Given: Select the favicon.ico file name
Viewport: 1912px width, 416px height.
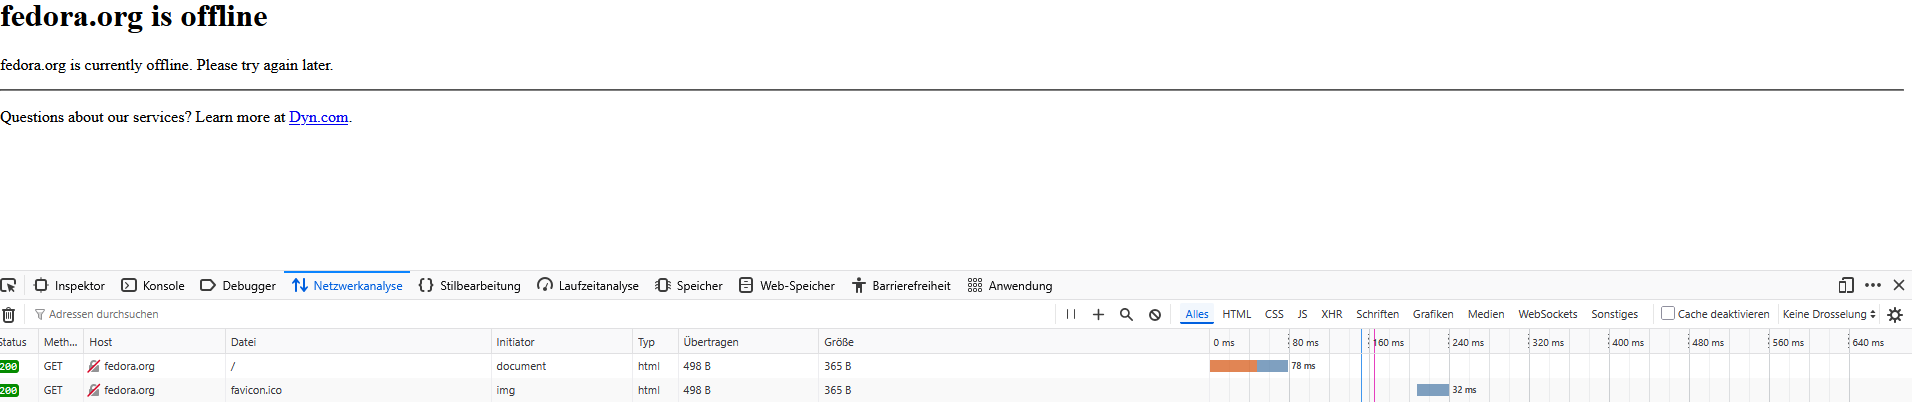Looking at the screenshot, I should pyautogui.click(x=256, y=390).
